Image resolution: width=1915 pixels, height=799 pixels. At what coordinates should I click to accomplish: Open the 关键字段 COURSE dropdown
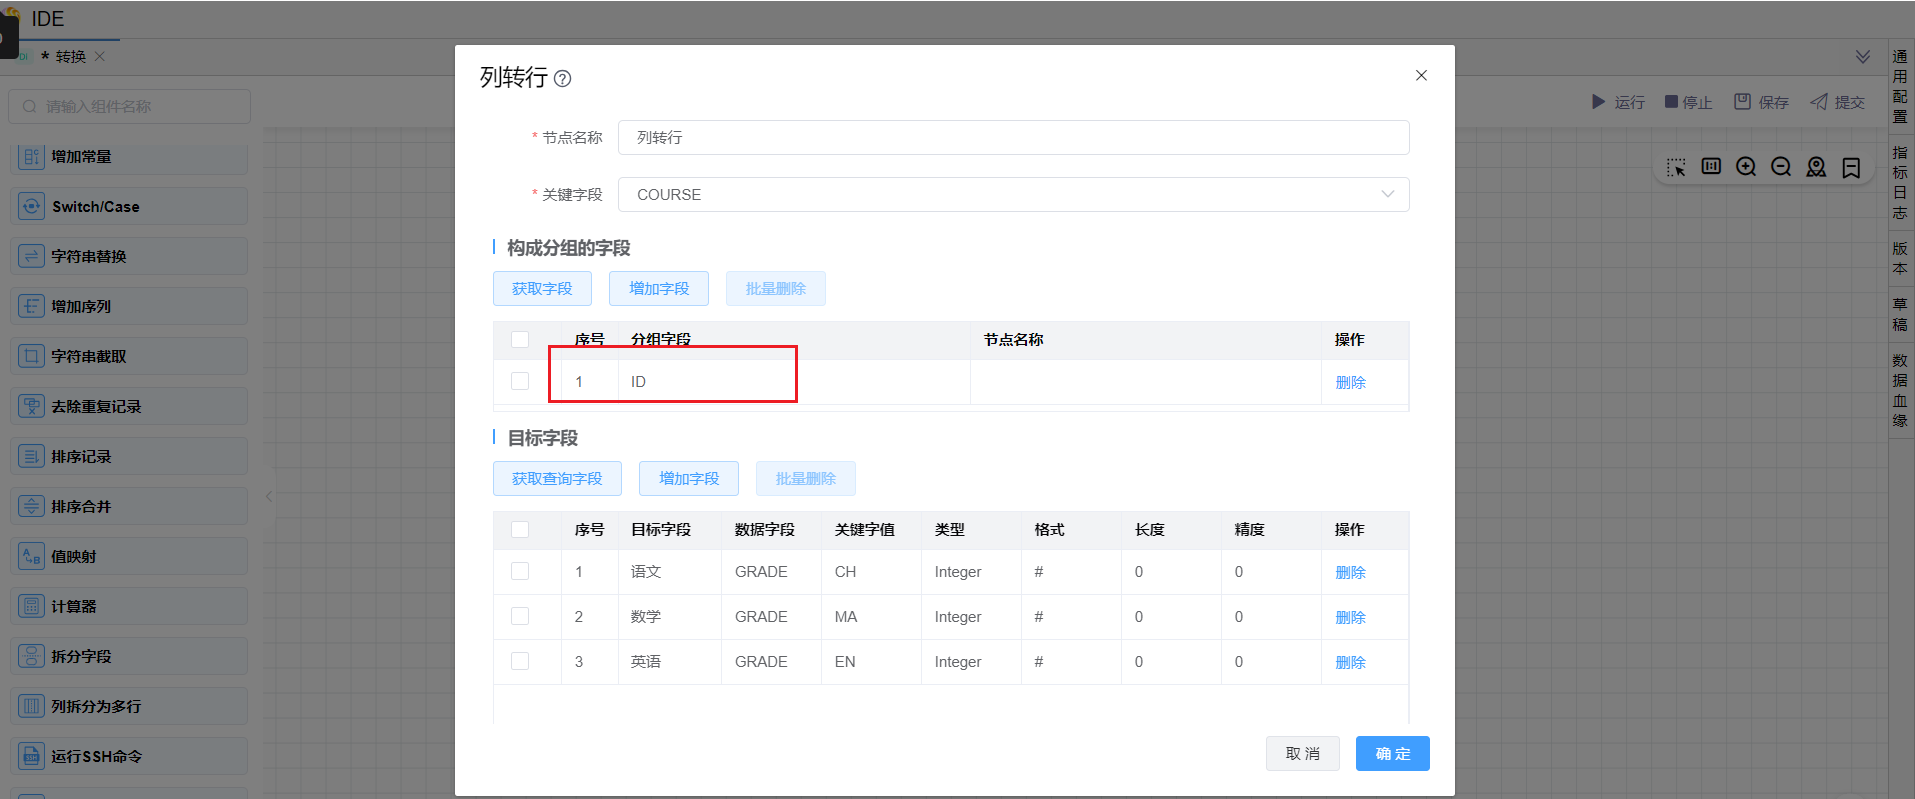coord(1013,194)
